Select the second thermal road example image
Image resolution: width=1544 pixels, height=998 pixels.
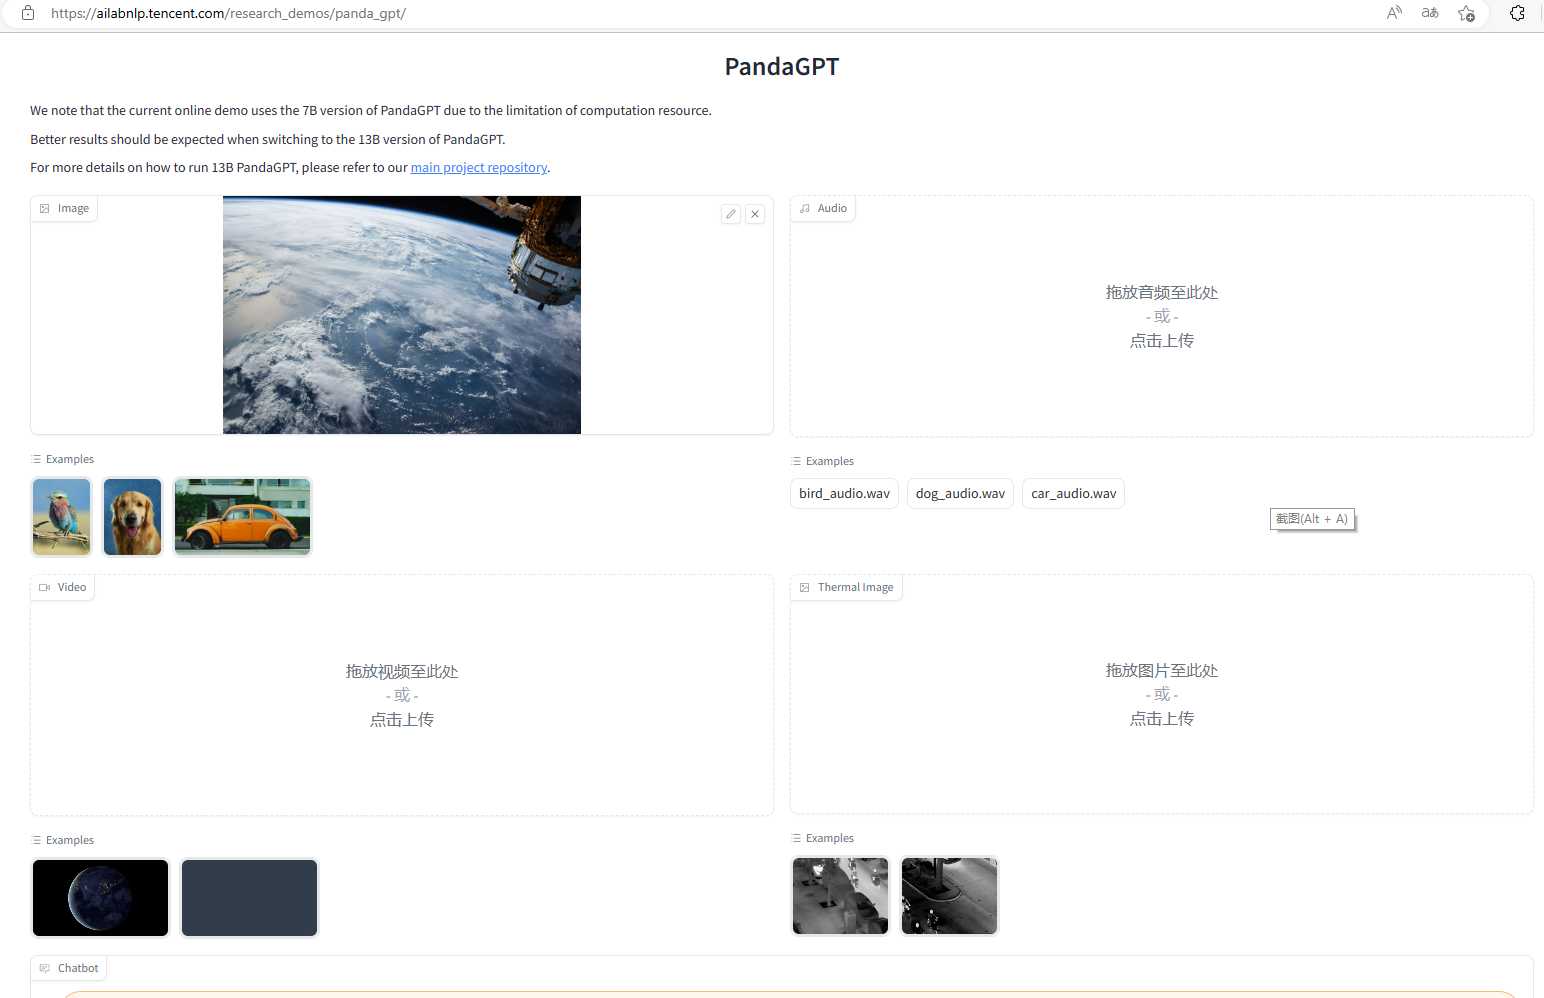click(x=949, y=896)
